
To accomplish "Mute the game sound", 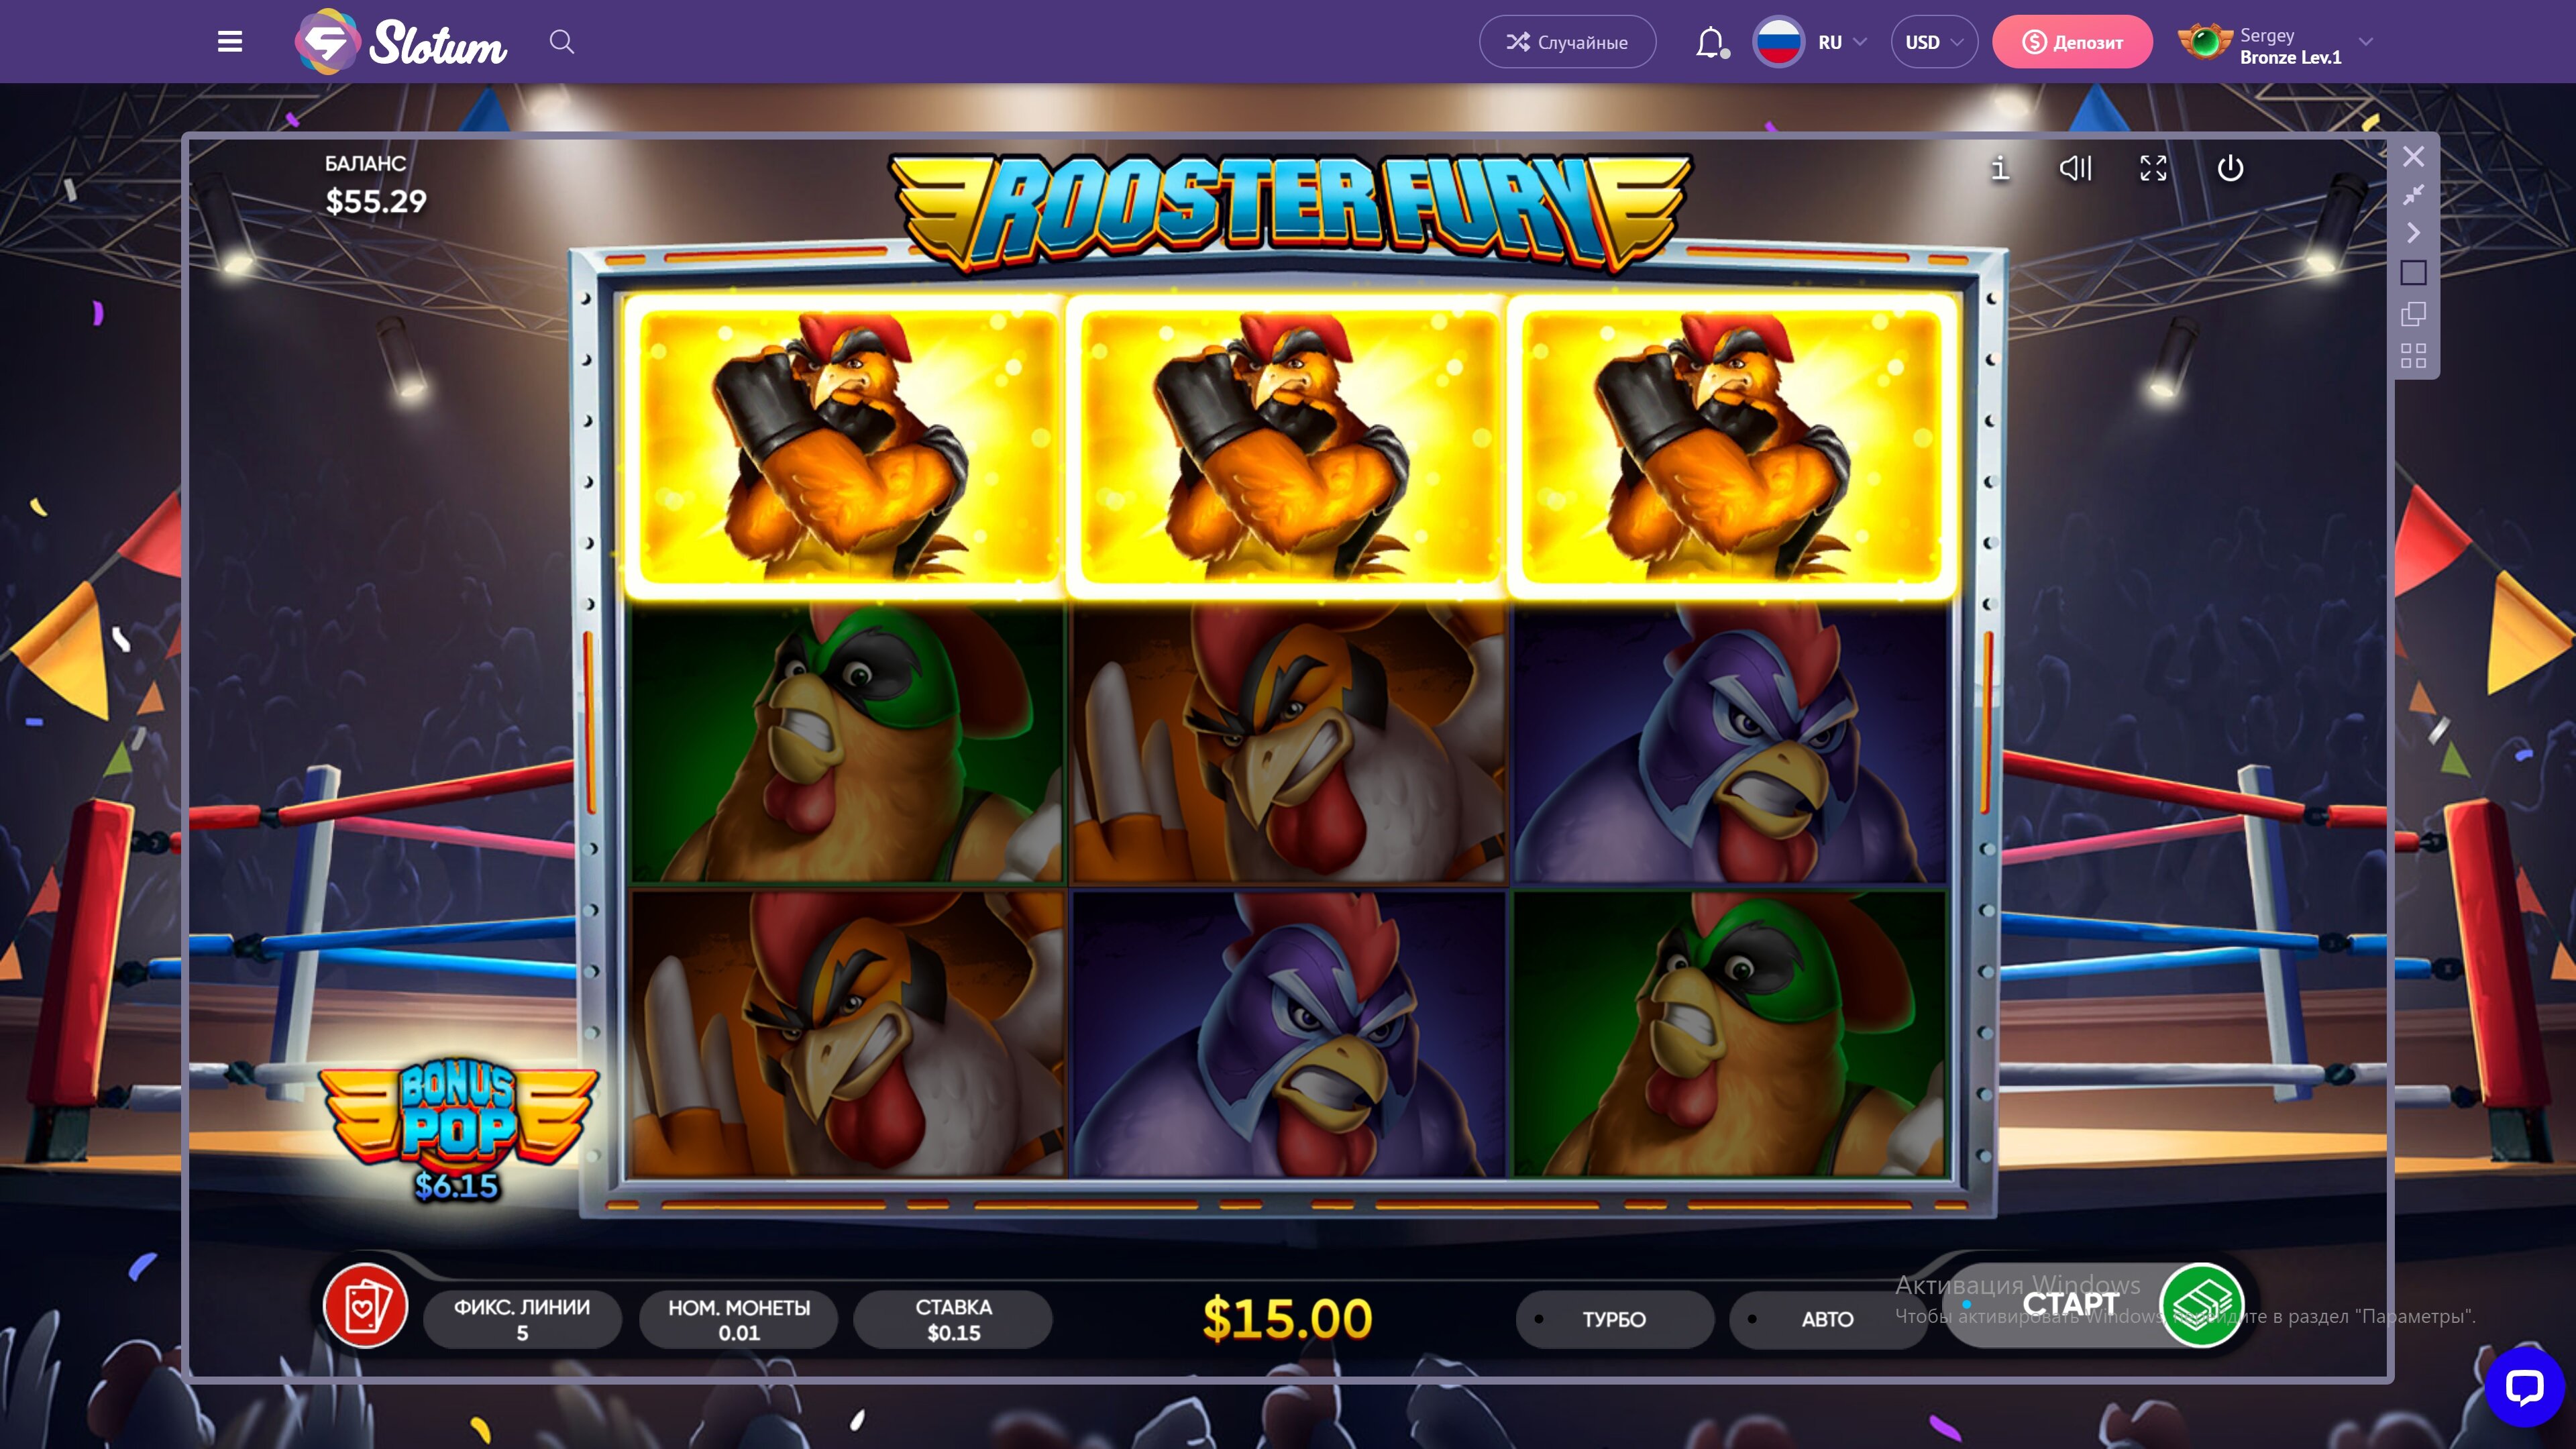I will (x=2076, y=168).
